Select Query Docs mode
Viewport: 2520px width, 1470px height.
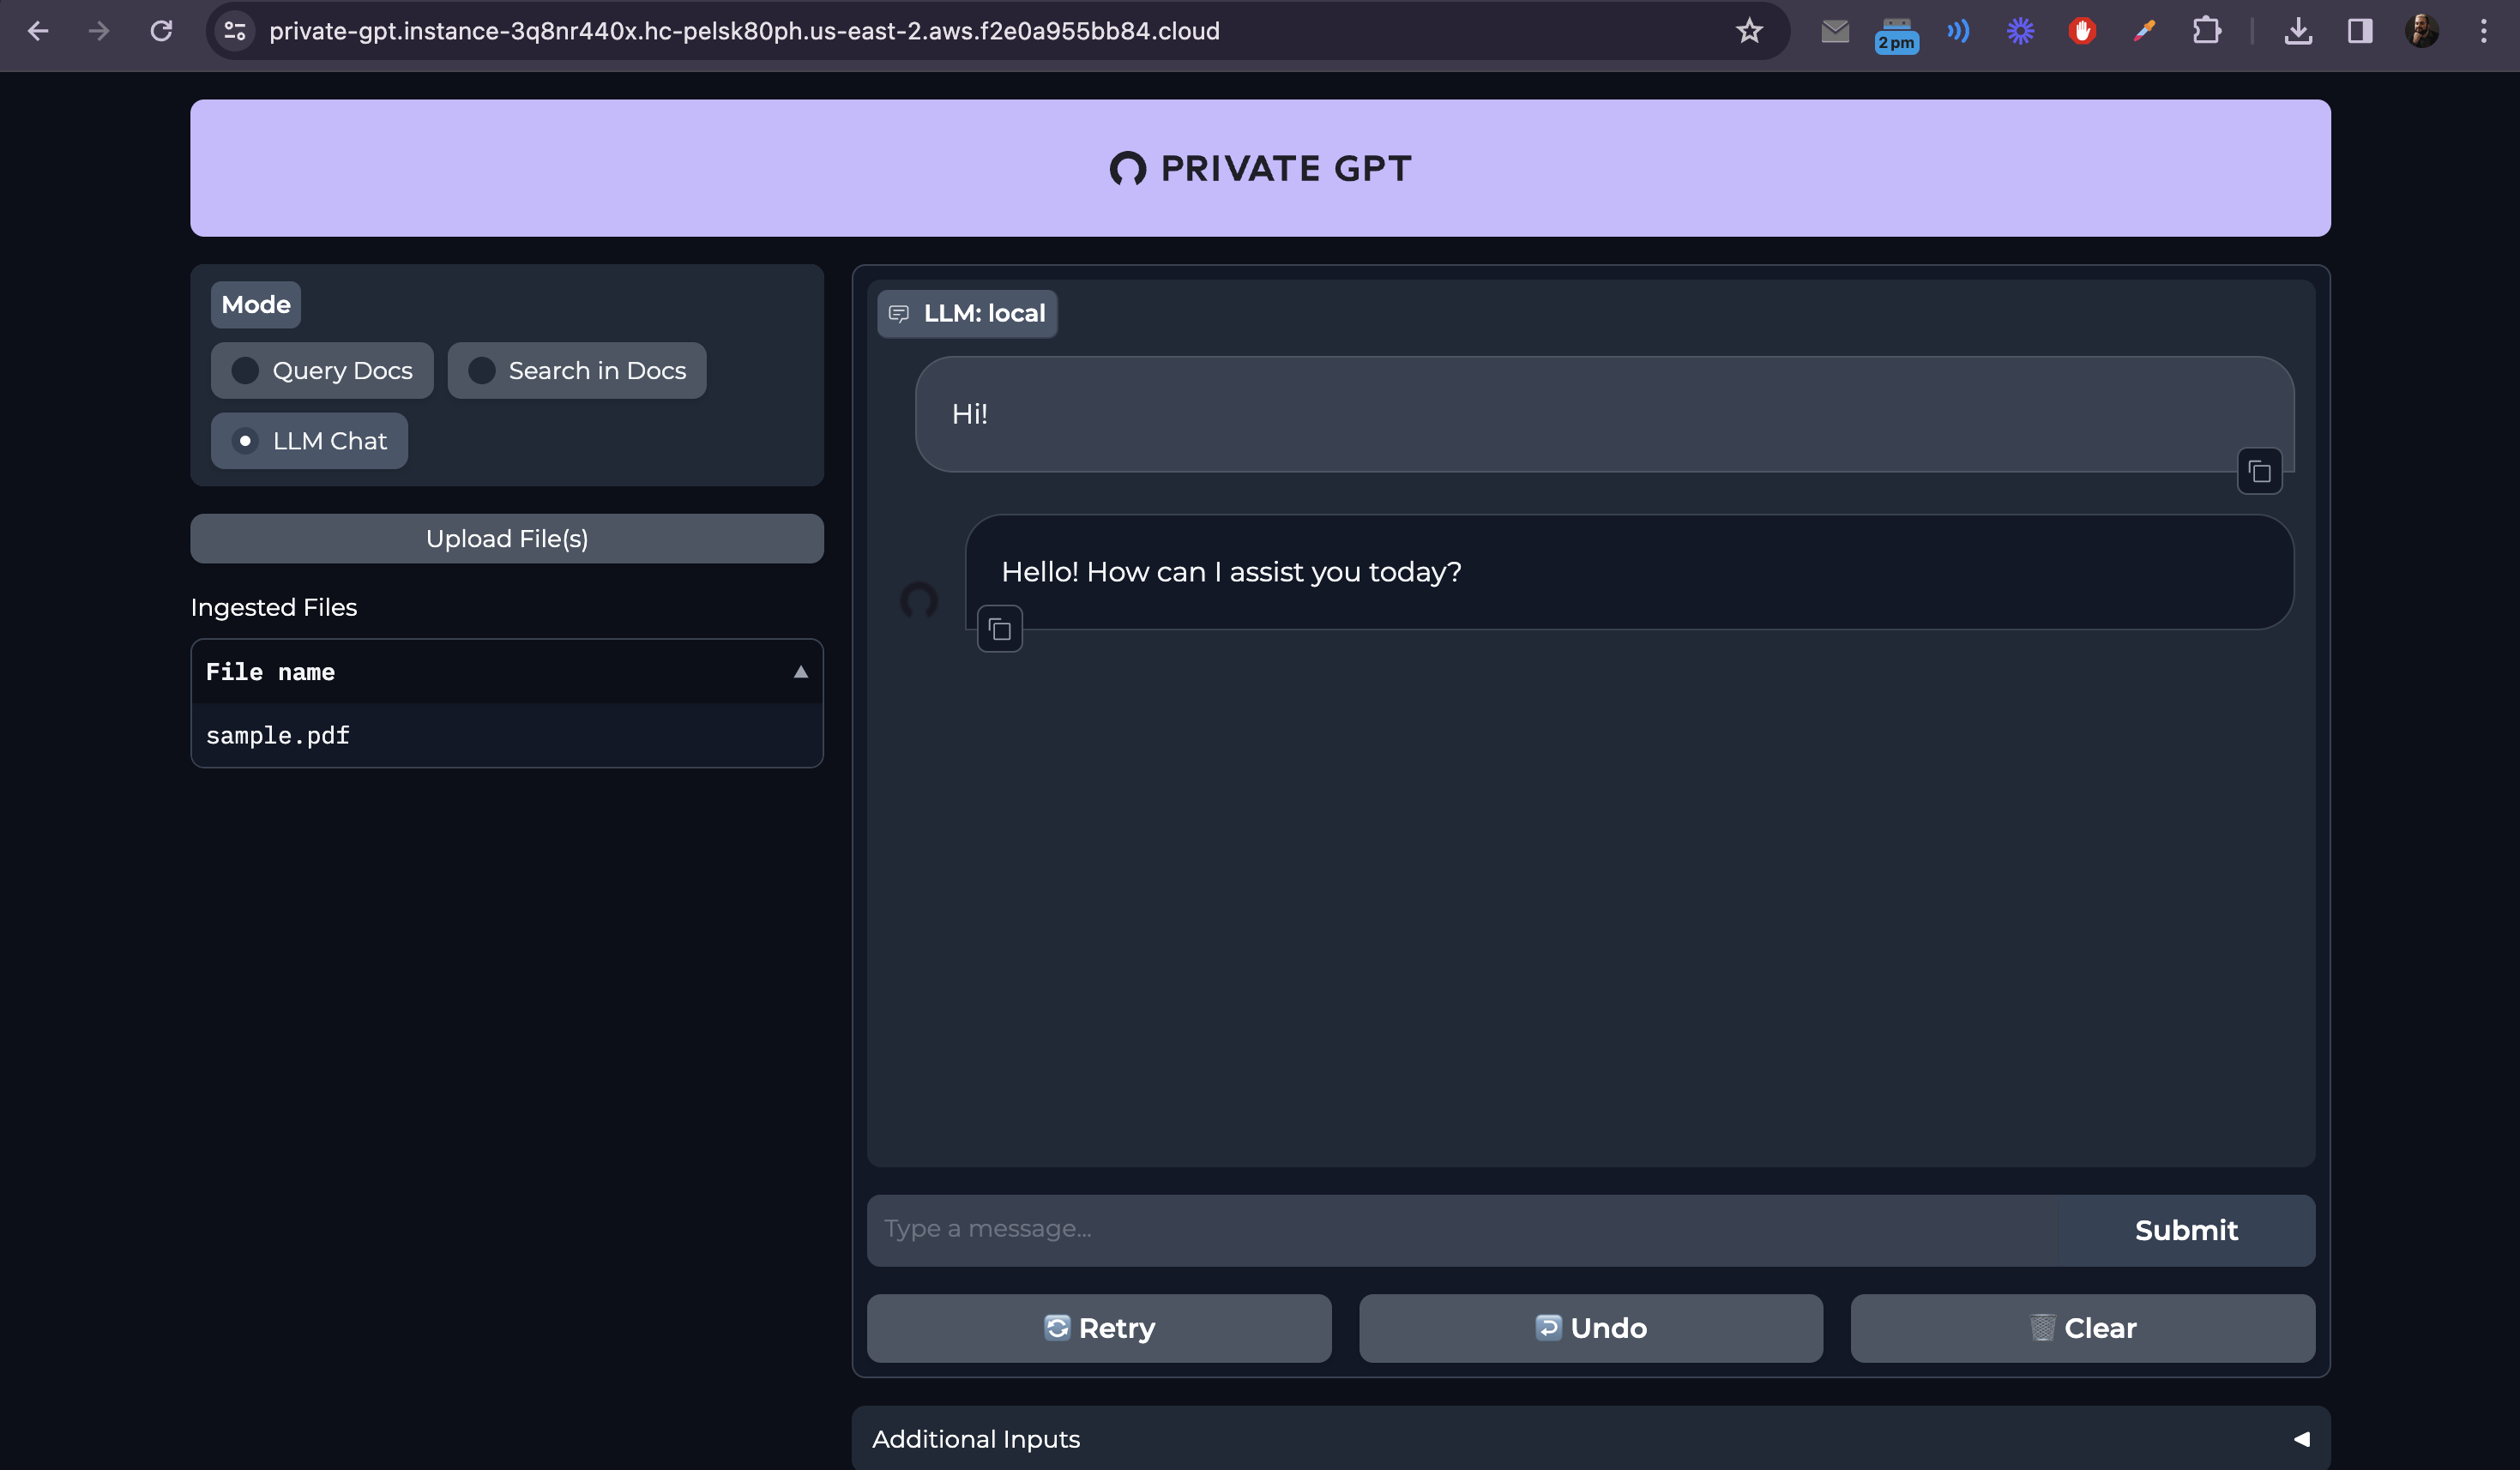tap(322, 371)
